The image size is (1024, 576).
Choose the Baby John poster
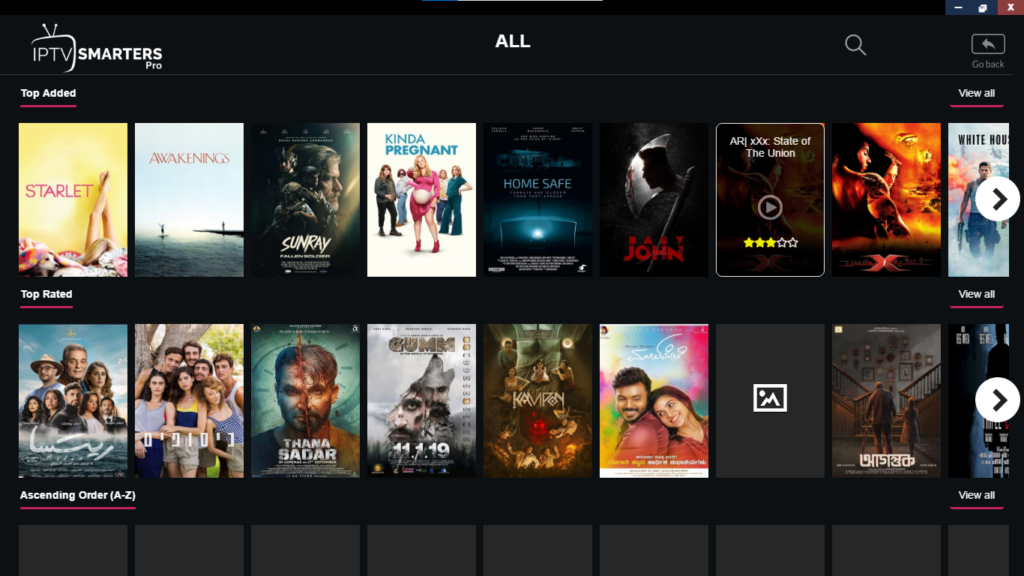coord(653,200)
